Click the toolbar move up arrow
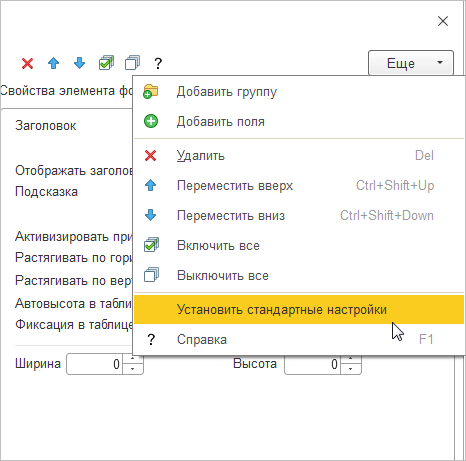Screen dimensions: 466x461 coord(53,63)
